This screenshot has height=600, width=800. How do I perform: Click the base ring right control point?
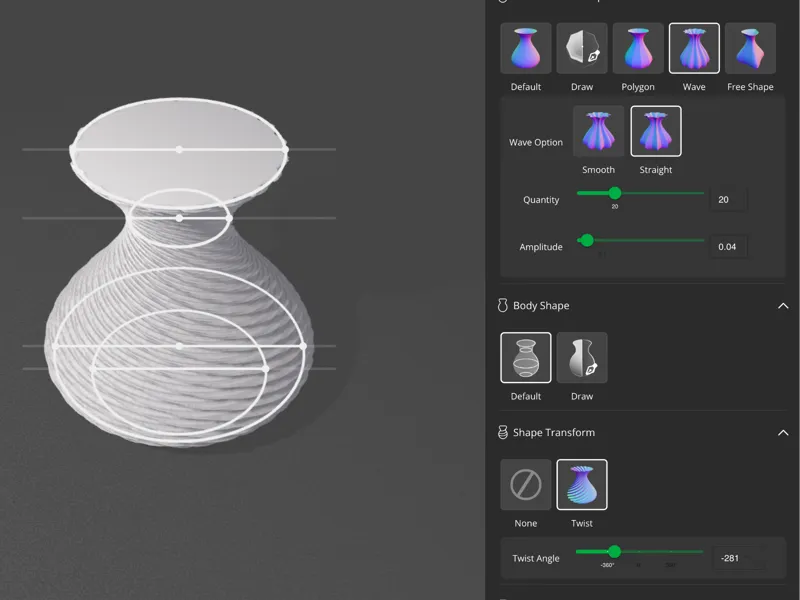(265, 368)
